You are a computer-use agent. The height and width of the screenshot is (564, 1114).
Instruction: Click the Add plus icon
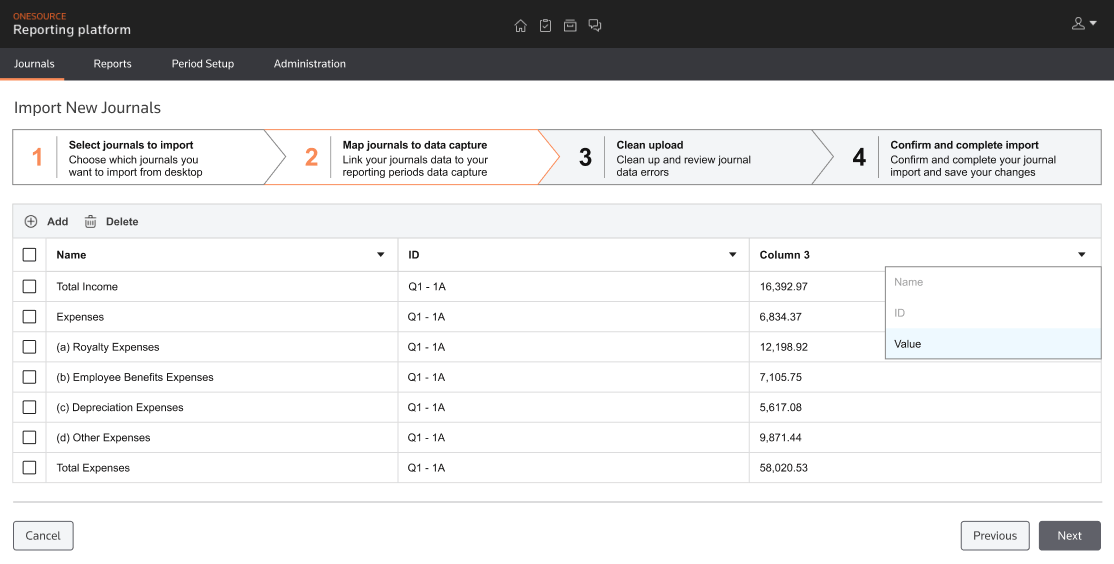pyautogui.click(x=31, y=222)
